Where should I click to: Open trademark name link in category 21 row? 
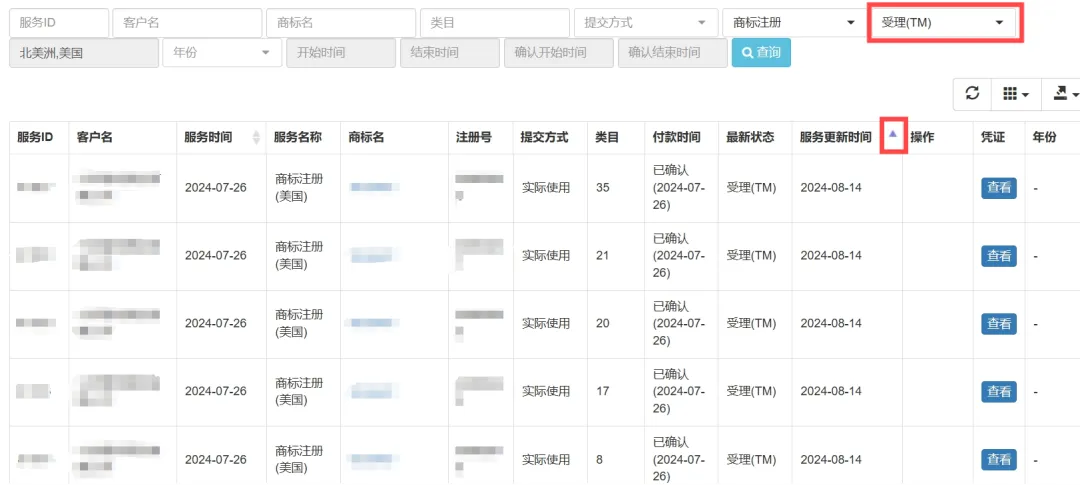(375, 256)
